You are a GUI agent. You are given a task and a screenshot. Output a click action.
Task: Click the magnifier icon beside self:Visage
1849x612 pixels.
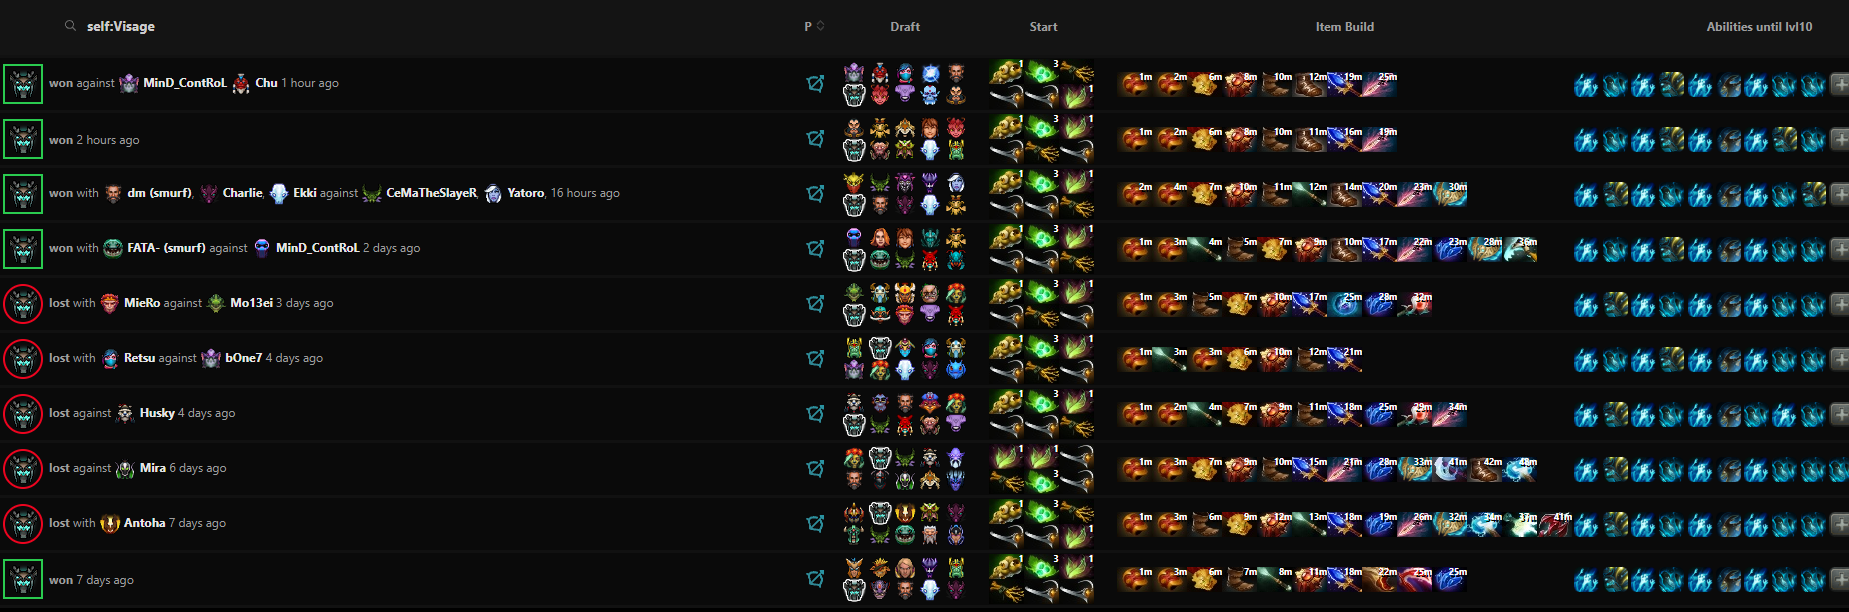tap(70, 26)
